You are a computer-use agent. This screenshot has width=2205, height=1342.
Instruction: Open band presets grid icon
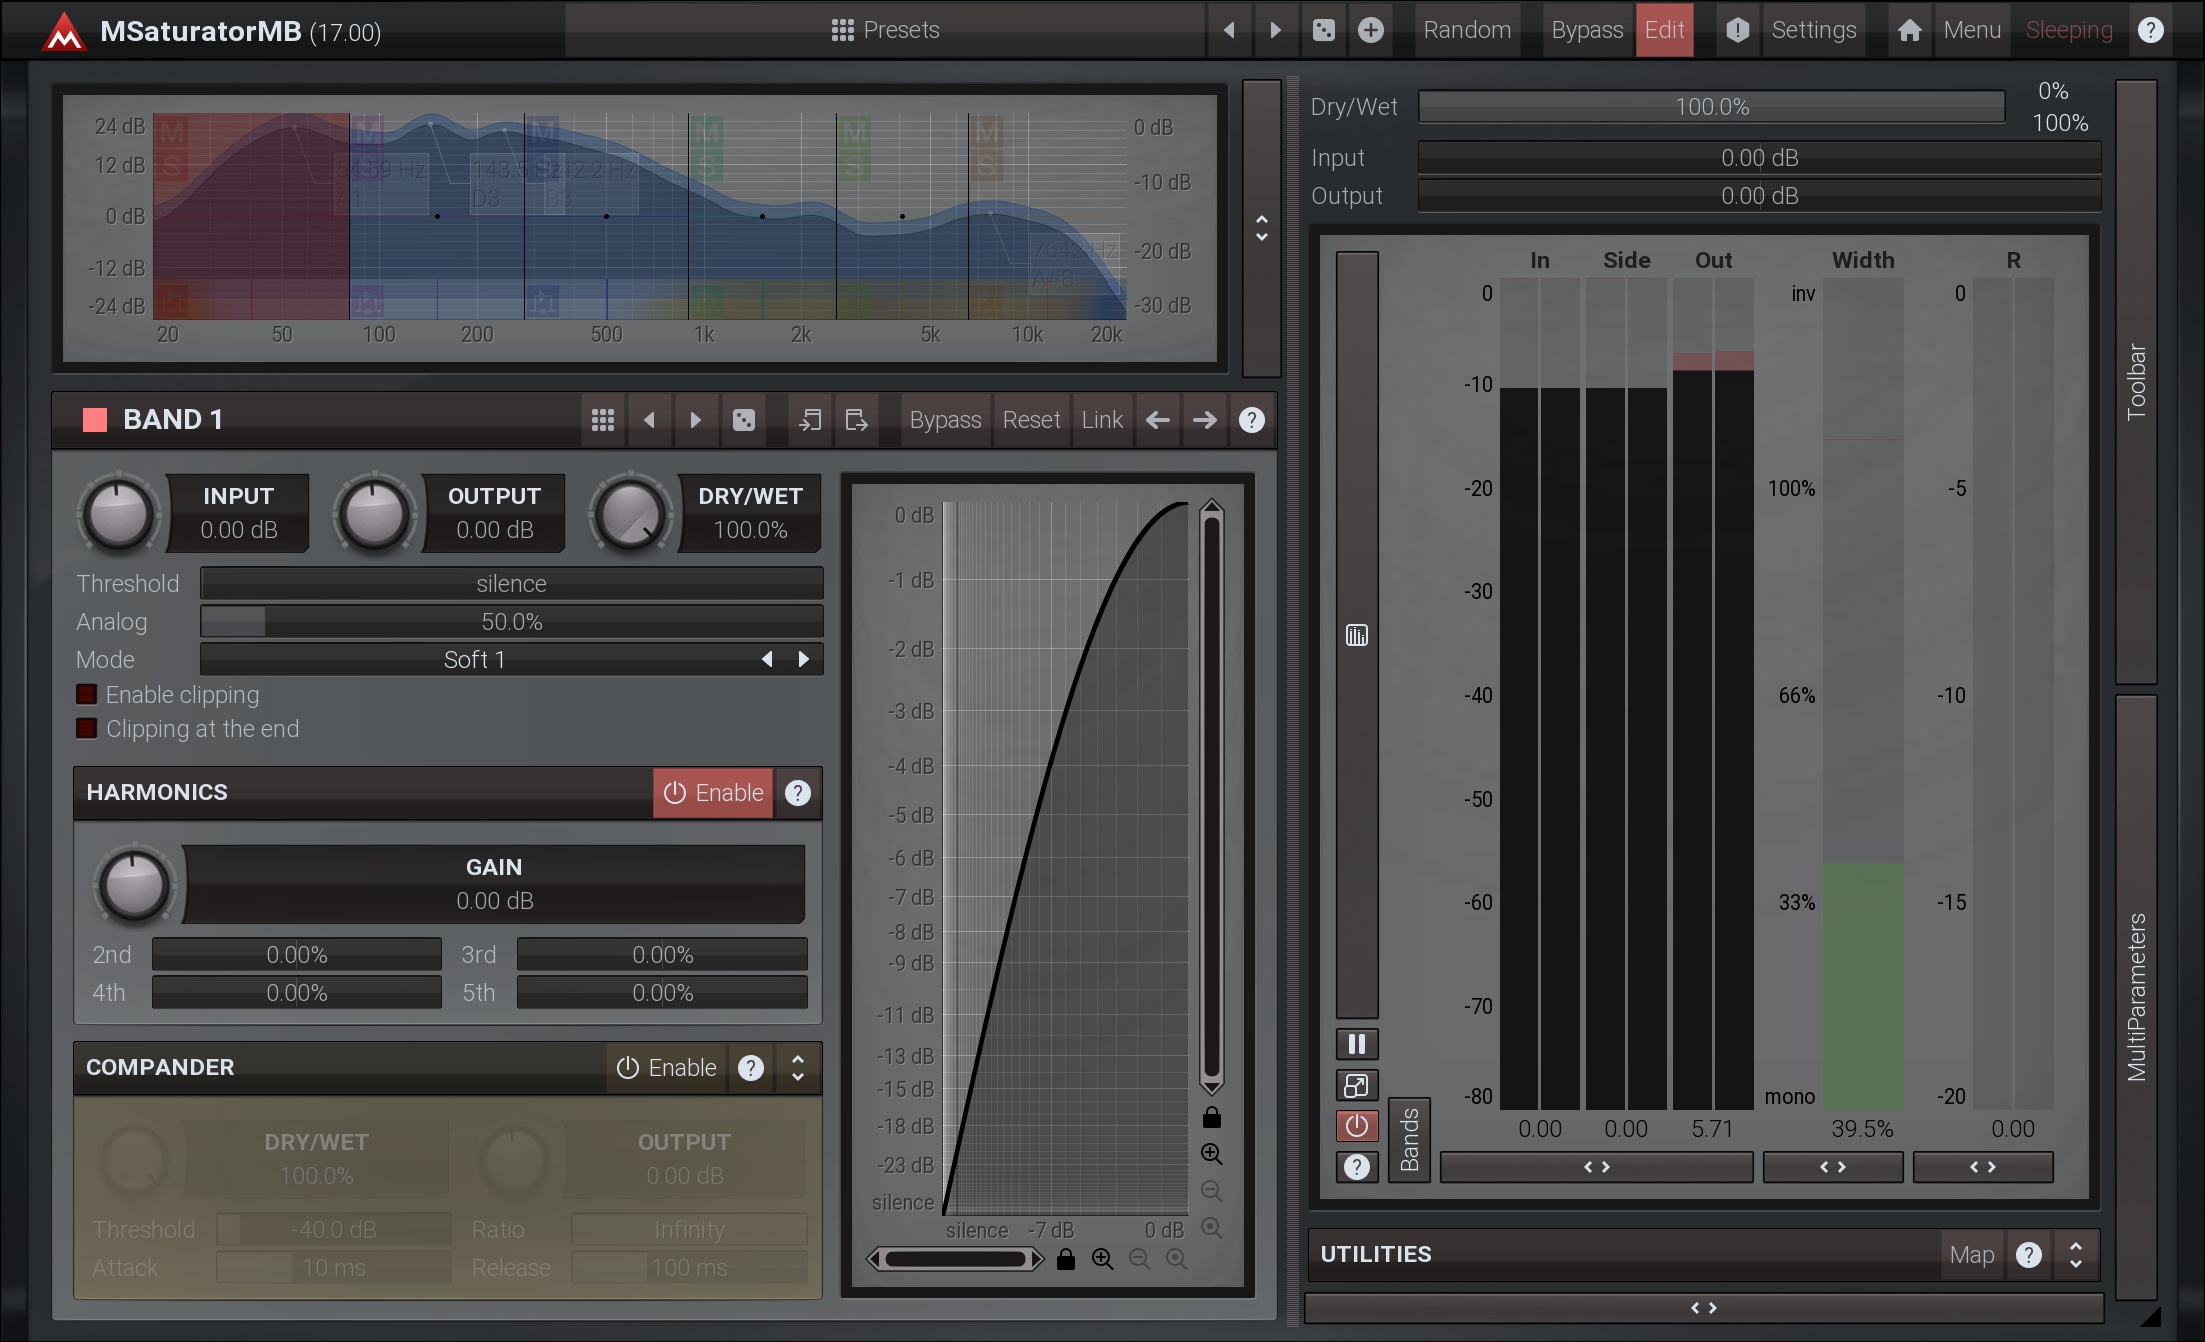(602, 420)
